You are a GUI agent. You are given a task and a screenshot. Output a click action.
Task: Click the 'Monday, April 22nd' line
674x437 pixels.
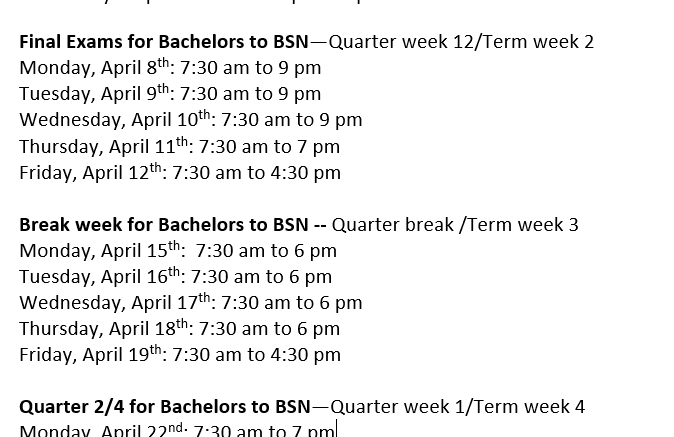(177, 430)
